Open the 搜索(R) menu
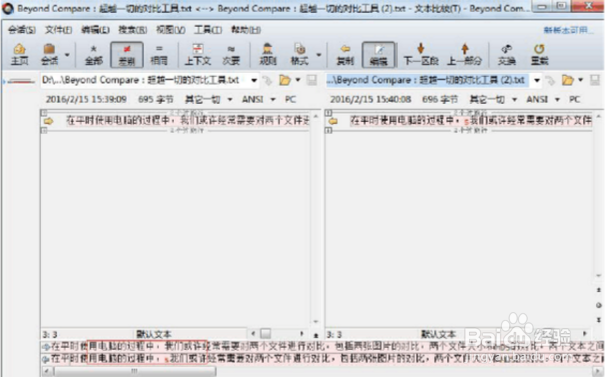The width and height of the screenshot is (605, 377). click(132, 30)
